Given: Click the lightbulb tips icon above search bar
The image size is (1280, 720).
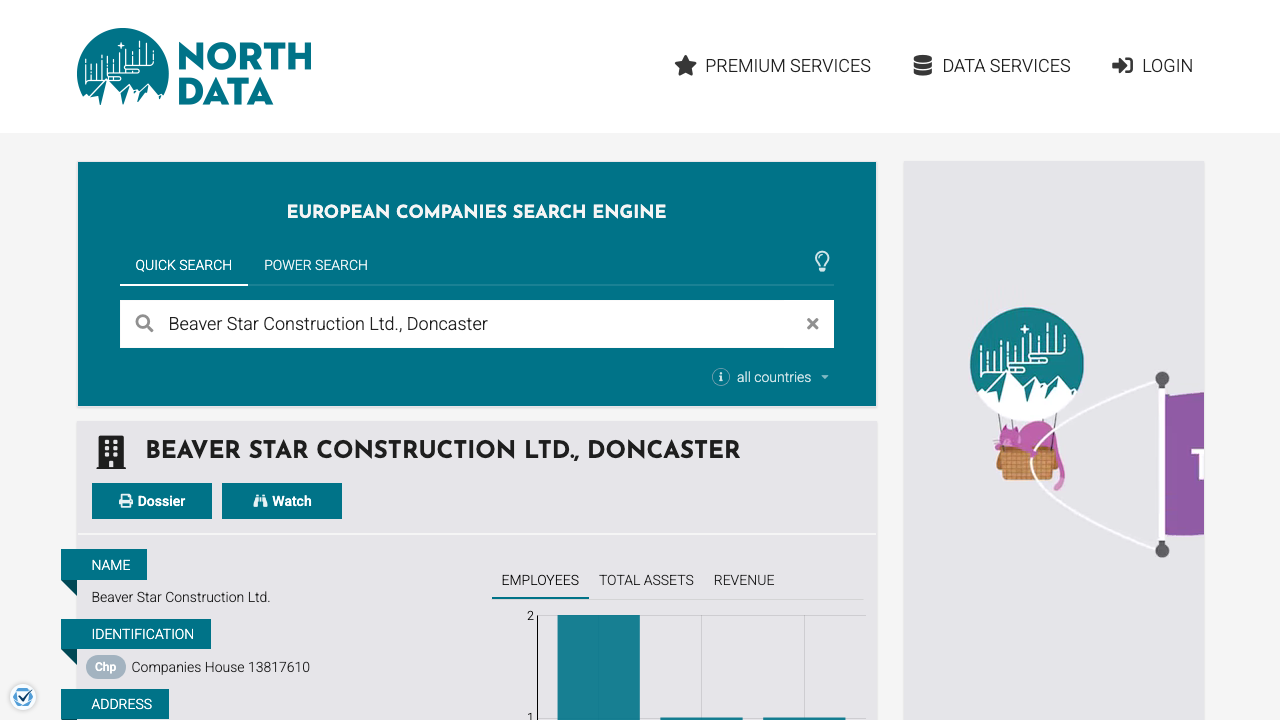Looking at the screenshot, I should tap(822, 262).
